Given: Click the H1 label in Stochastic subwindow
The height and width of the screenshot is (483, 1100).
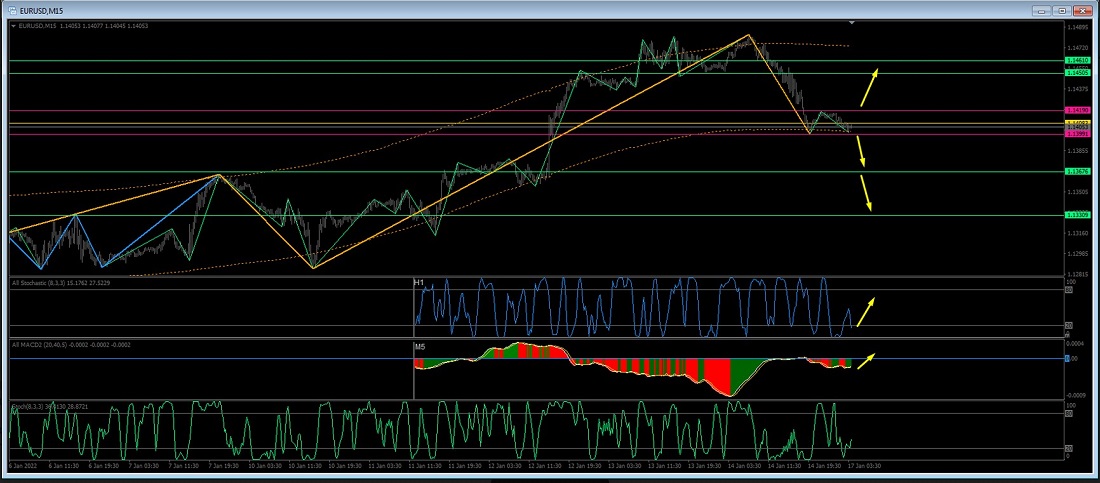Looking at the screenshot, I should [x=420, y=283].
